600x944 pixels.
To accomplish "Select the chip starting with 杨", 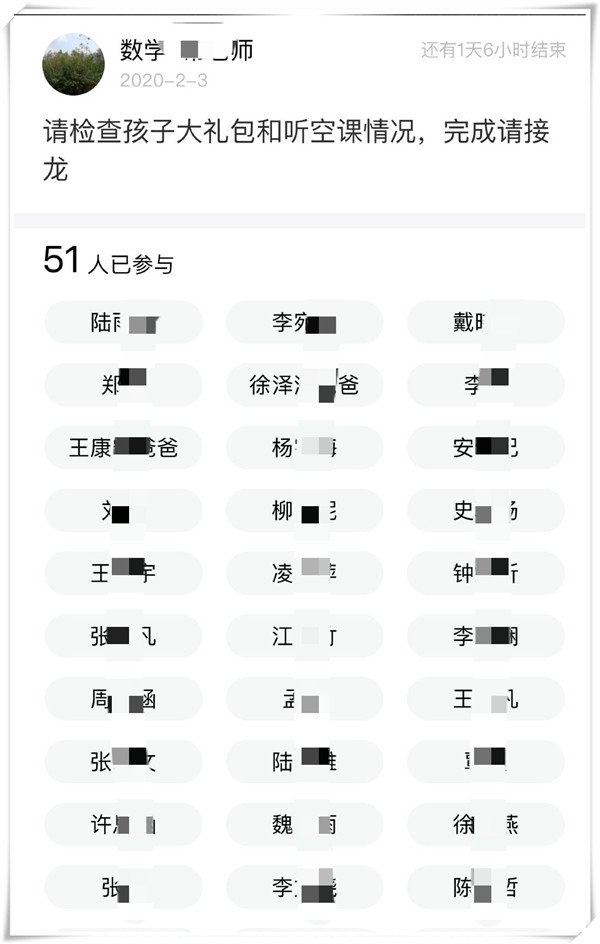I will (305, 447).
